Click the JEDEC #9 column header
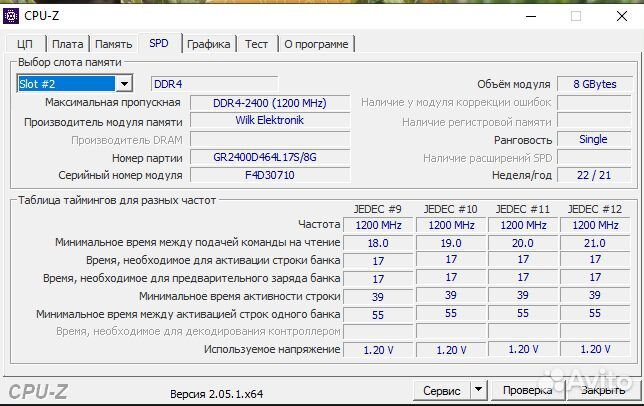 [x=378, y=209]
